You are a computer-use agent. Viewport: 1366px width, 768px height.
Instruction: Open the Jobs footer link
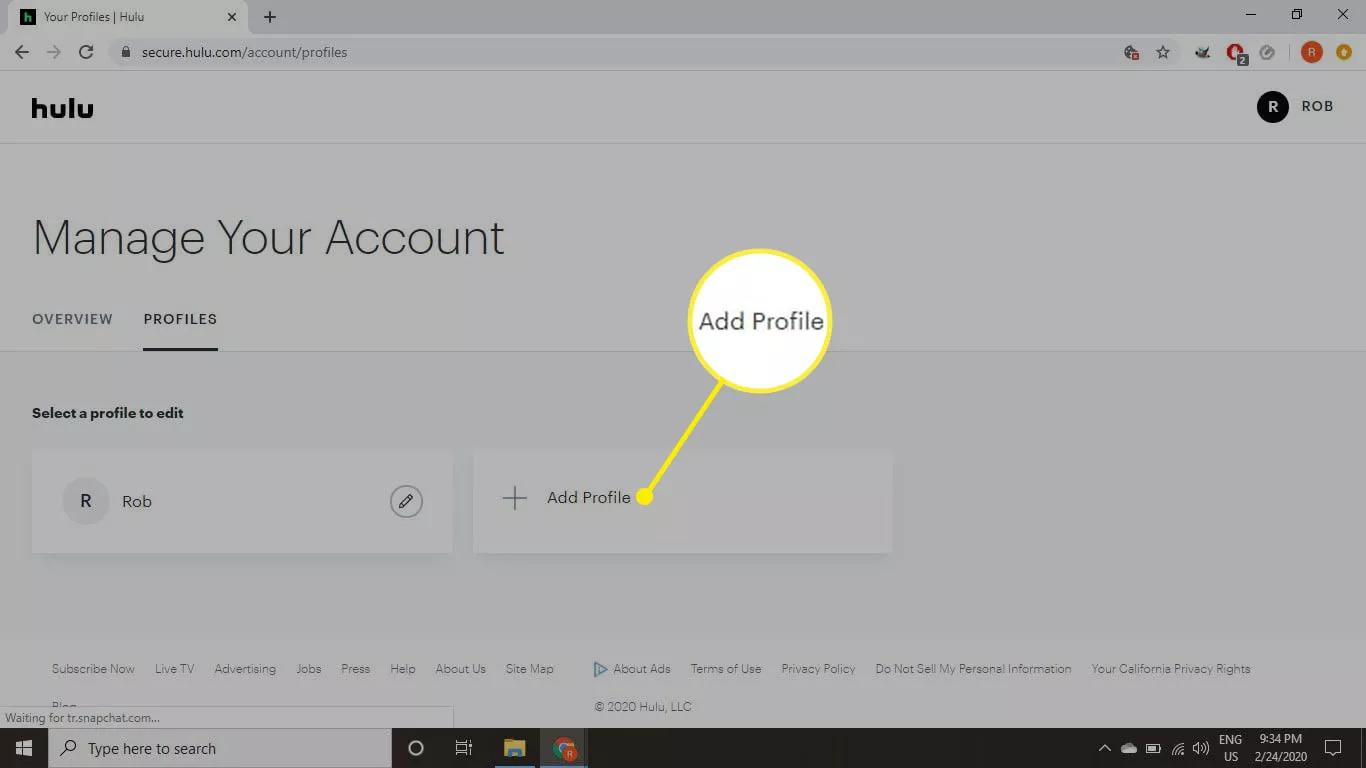pyautogui.click(x=309, y=669)
